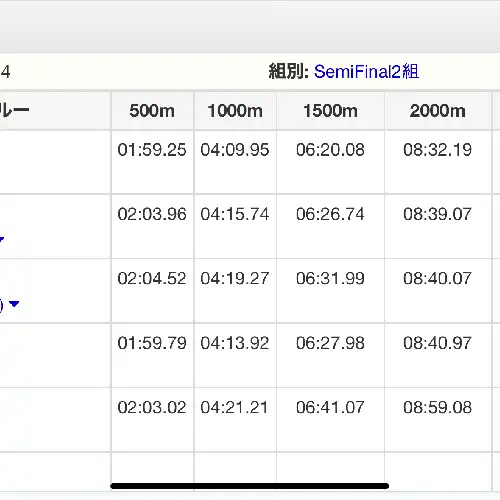Click the 04:15.74 split time cell
Screen dimensions: 500x500
(235, 214)
